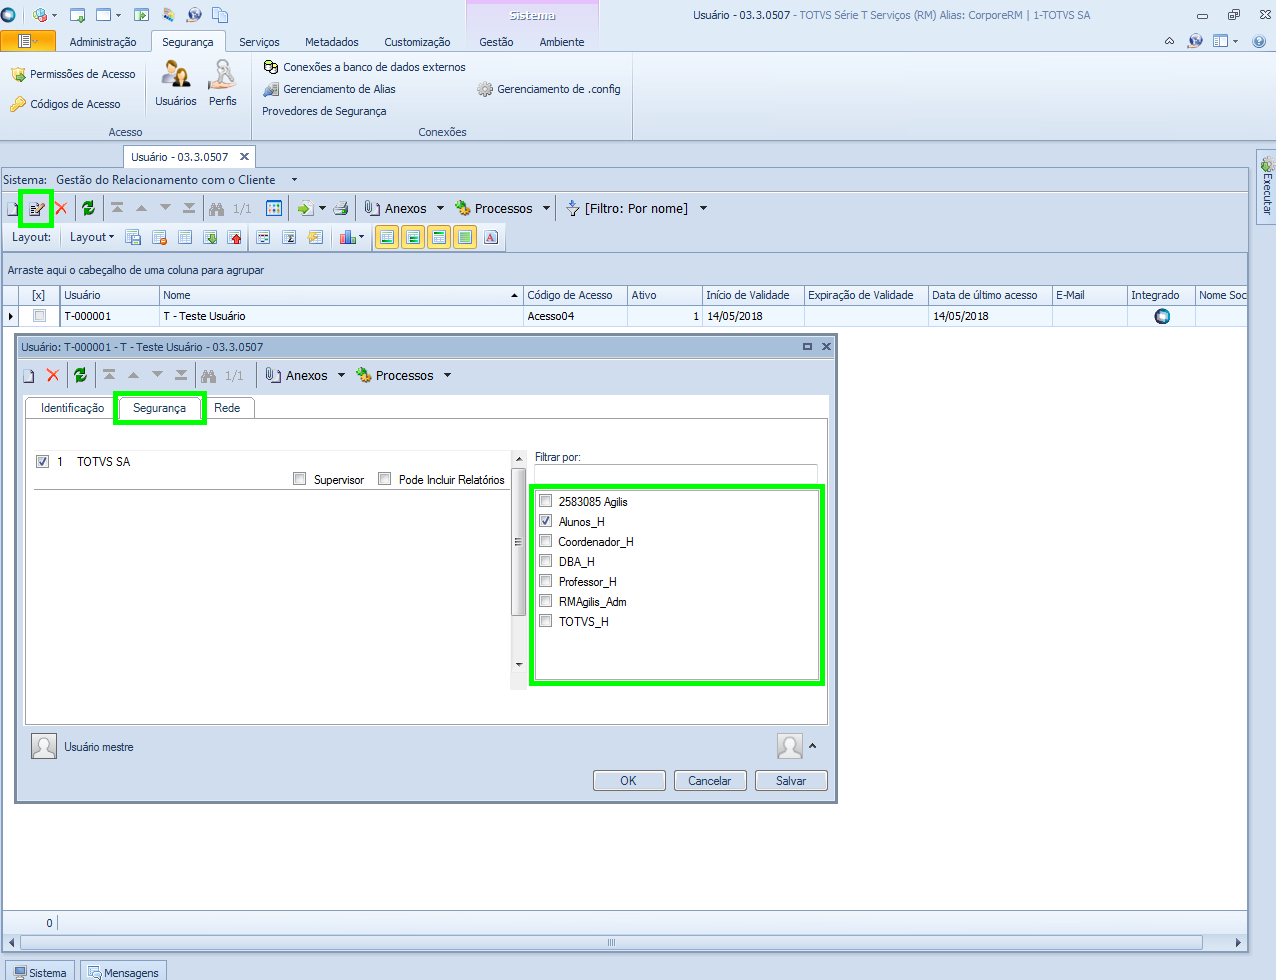Image resolution: width=1276 pixels, height=980 pixels.
Task: Expand Processos dropdown in Usuário dialog
Action: (447, 375)
